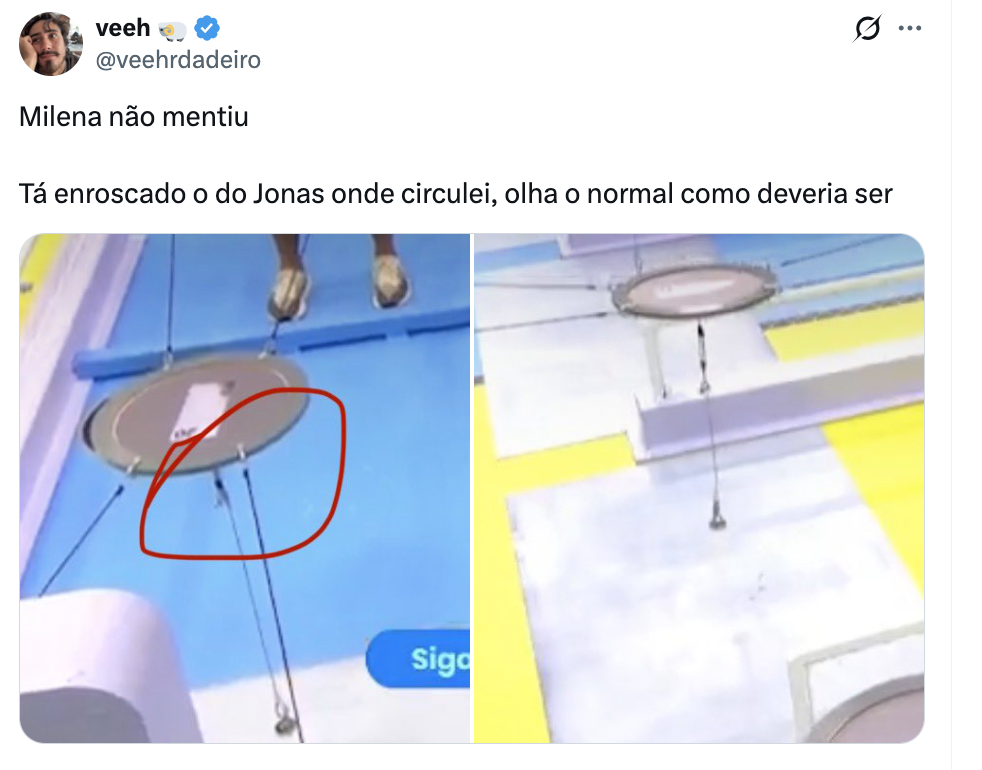Open the right image of normal platform
The width and height of the screenshot is (982, 770).
pyautogui.click(x=699, y=488)
